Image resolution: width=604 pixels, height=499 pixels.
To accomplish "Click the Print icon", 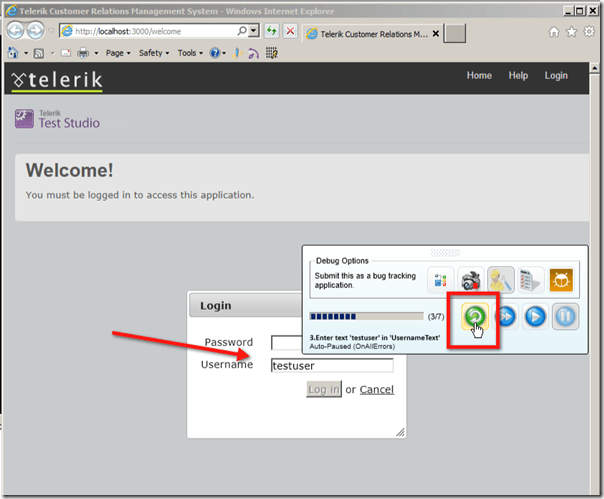I will 83,53.
